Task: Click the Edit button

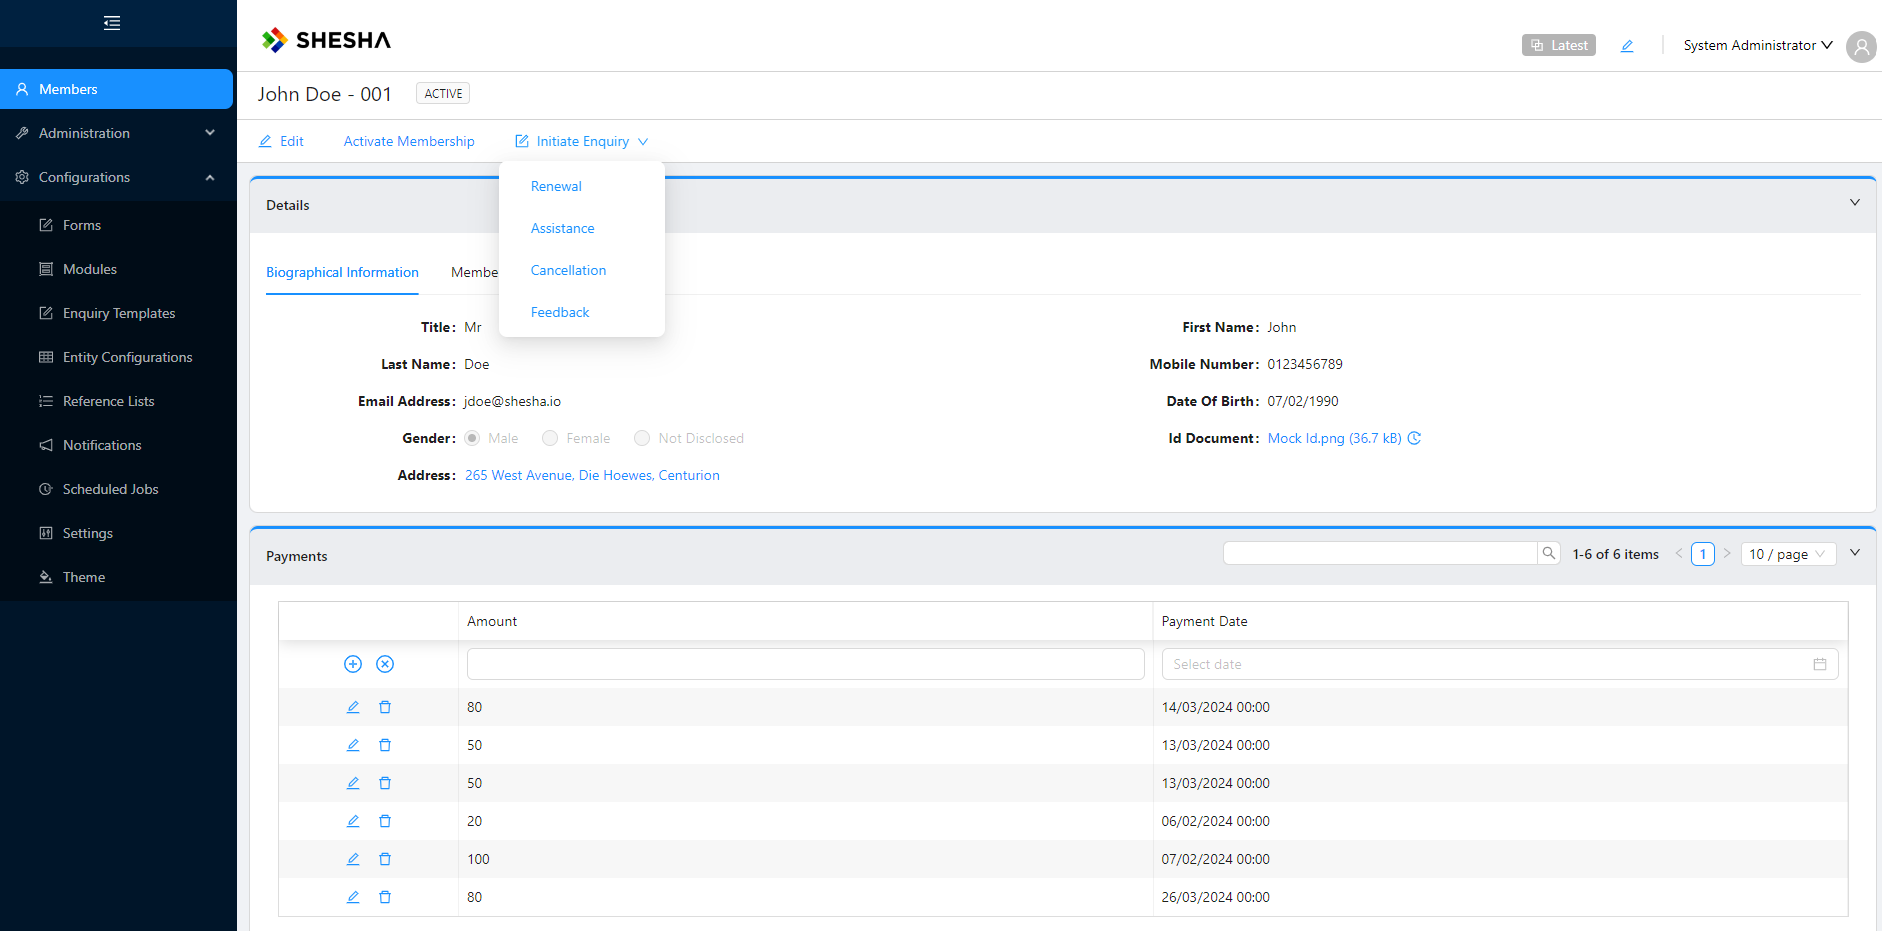Action: (281, 141)
